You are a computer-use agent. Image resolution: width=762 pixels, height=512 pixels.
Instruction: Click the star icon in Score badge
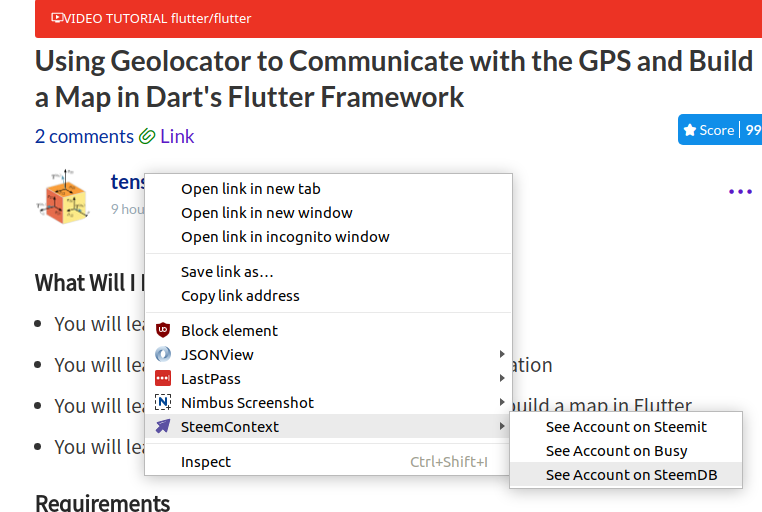[690, 130]
